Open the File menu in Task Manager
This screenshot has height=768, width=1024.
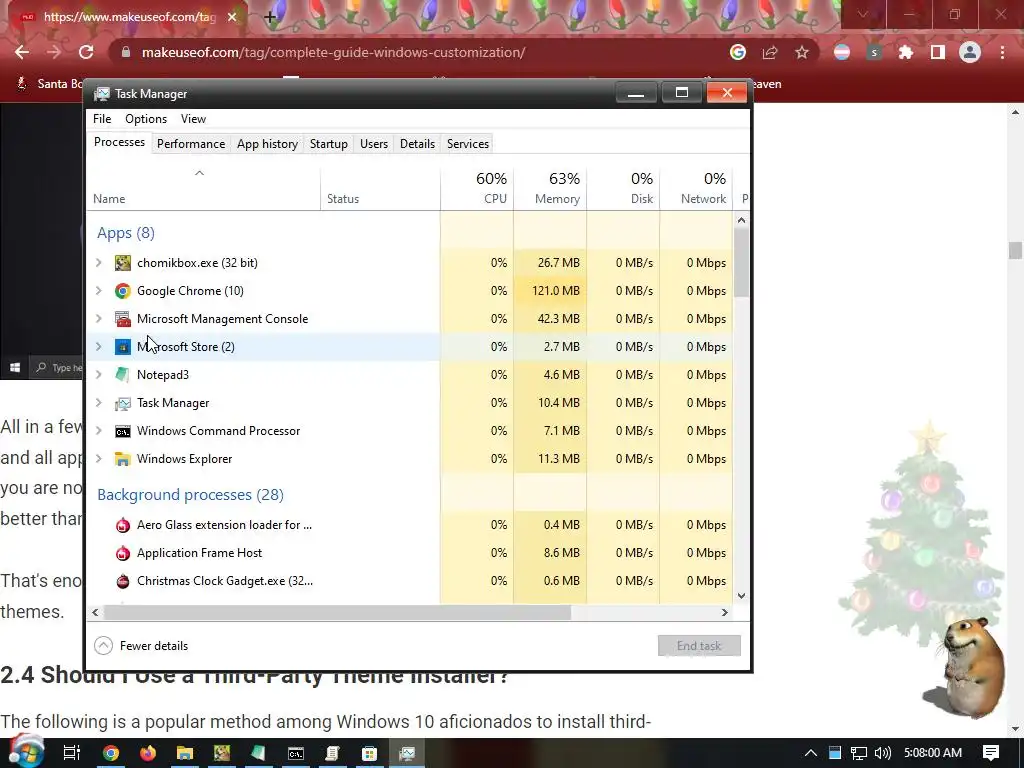tap(102, 119)
